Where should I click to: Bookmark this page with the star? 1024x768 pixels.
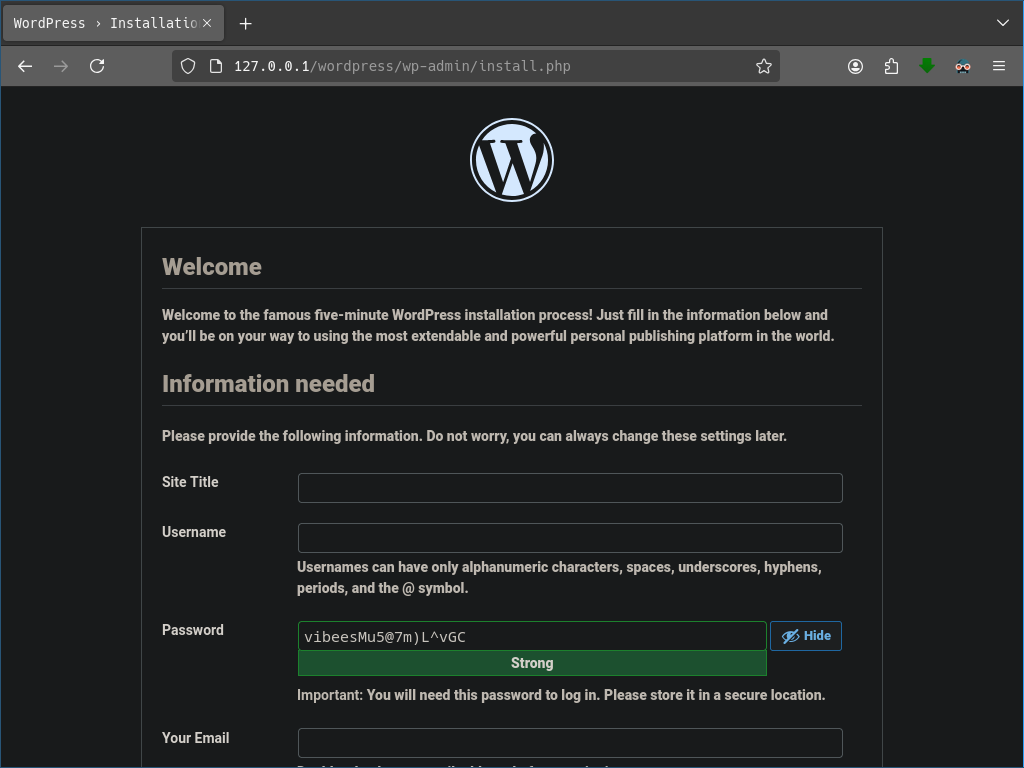(x=764, y=66)
